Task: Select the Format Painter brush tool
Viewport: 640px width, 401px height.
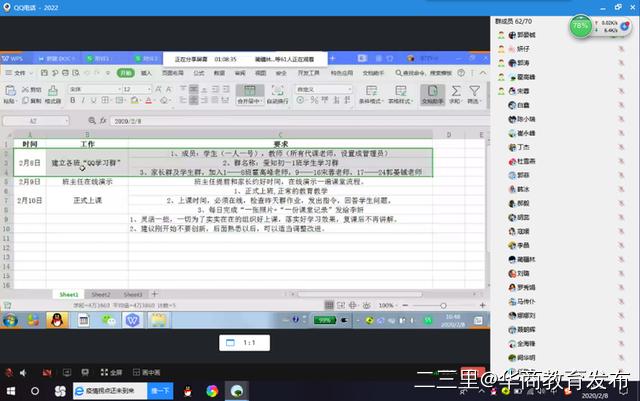Action: (53, 91)
